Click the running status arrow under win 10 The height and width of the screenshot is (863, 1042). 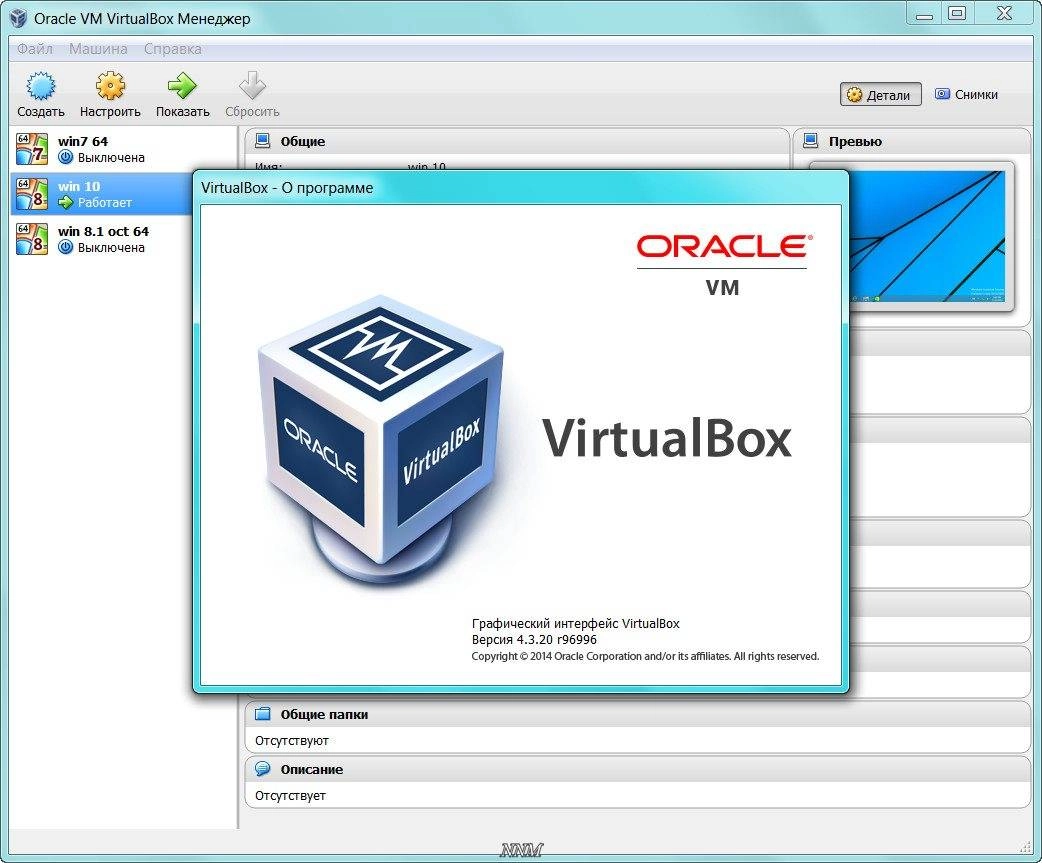[65, 203]
